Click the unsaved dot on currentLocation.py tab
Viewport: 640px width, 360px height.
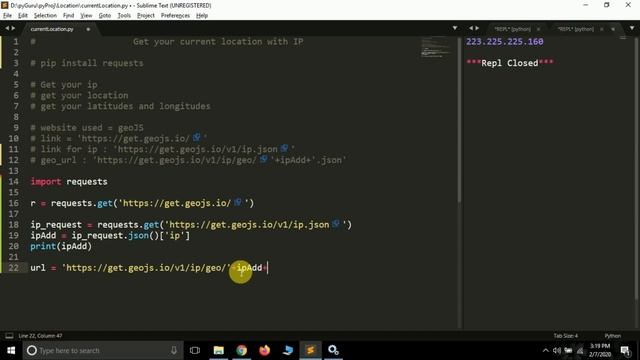pos(88,29)
